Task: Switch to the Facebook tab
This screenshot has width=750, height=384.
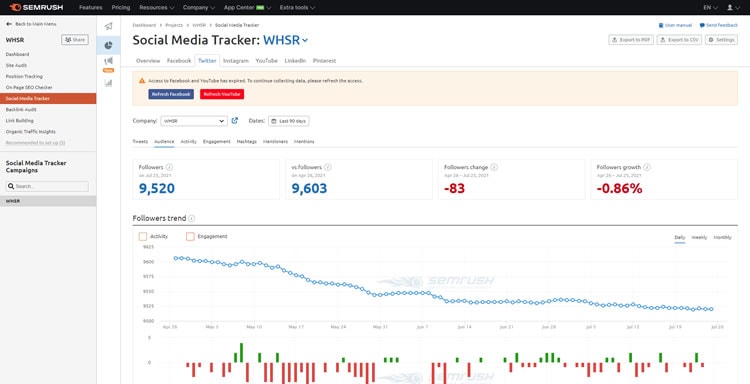Action: pyautogui.click(x=179, y=61)
